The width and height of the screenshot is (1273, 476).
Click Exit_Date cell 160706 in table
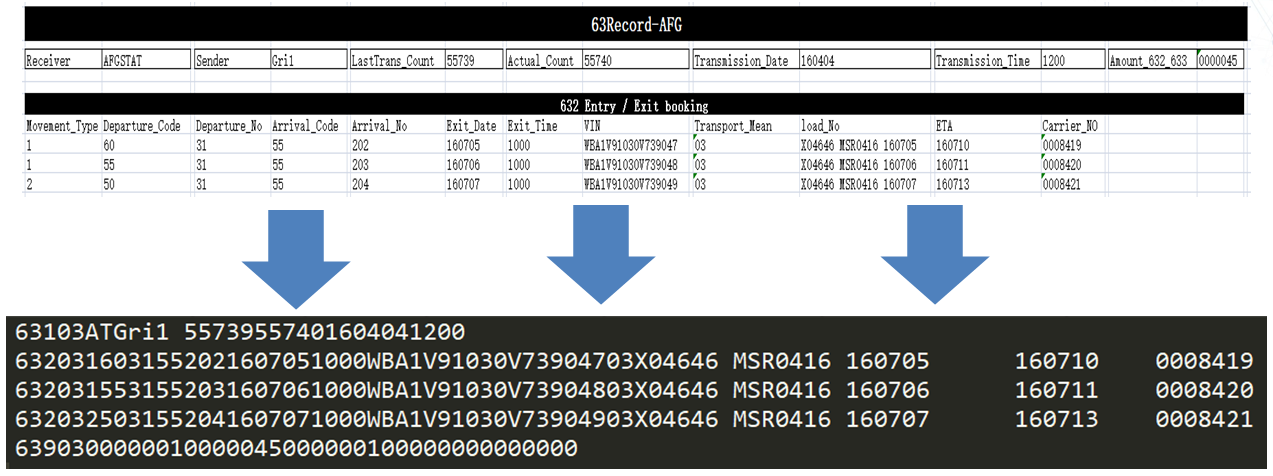[x=474, y=165]
